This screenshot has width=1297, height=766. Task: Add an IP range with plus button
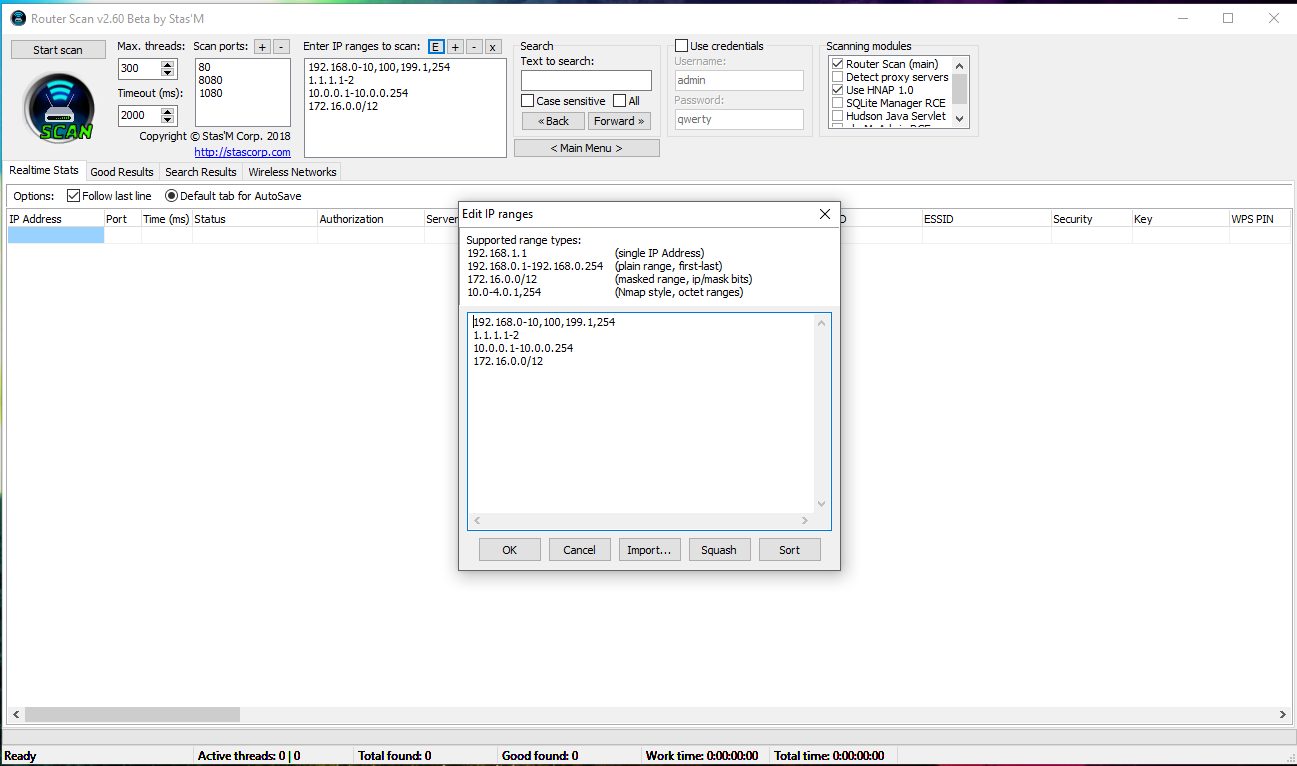455,47
